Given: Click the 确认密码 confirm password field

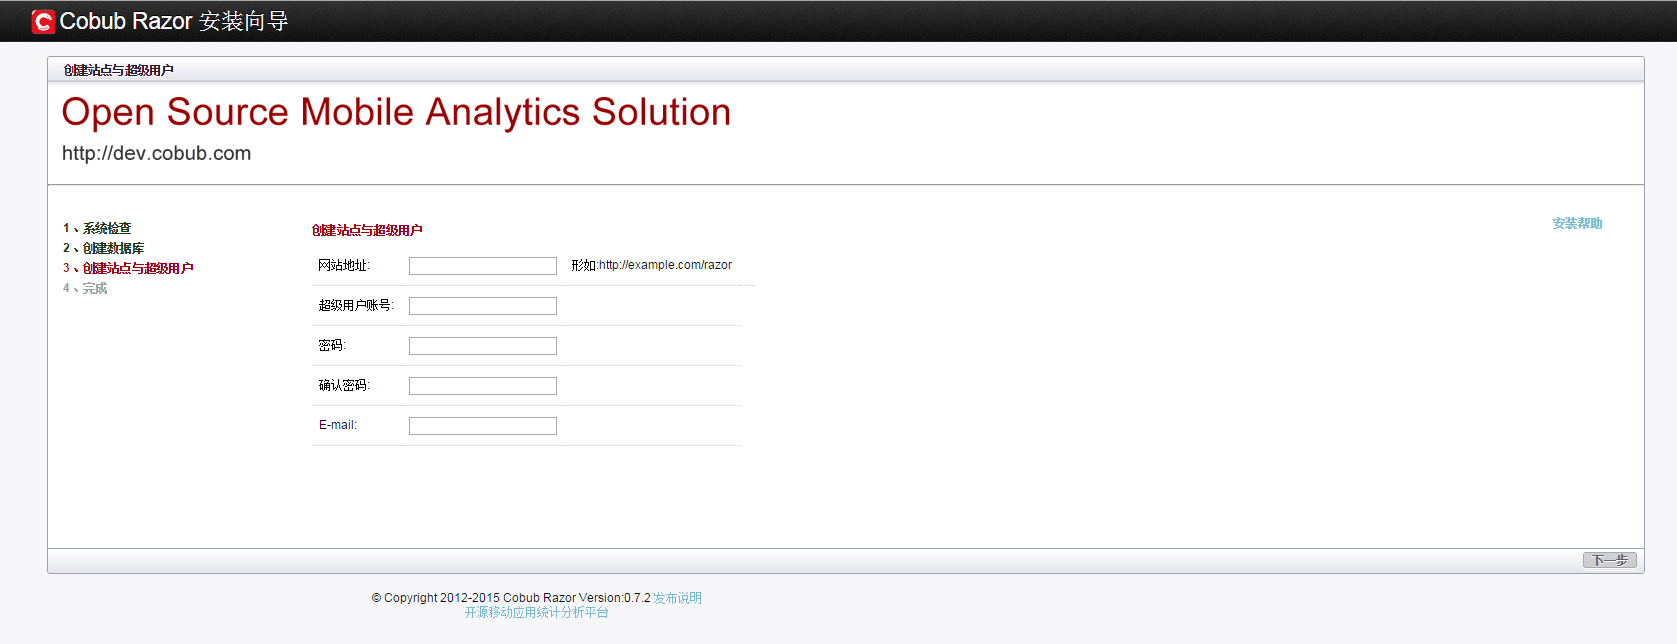Looking at the screenshot, I should (483, 386).
